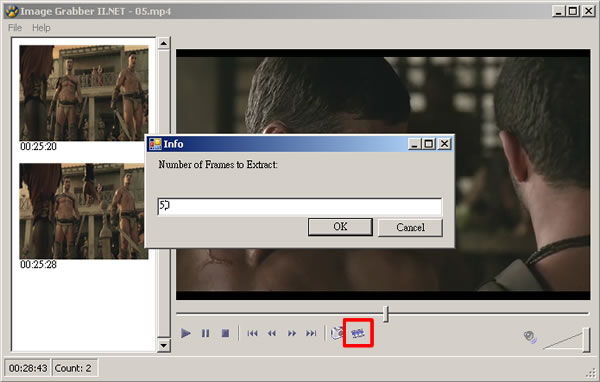Open the File menu
600x382 pixels.
pos(15,28)
